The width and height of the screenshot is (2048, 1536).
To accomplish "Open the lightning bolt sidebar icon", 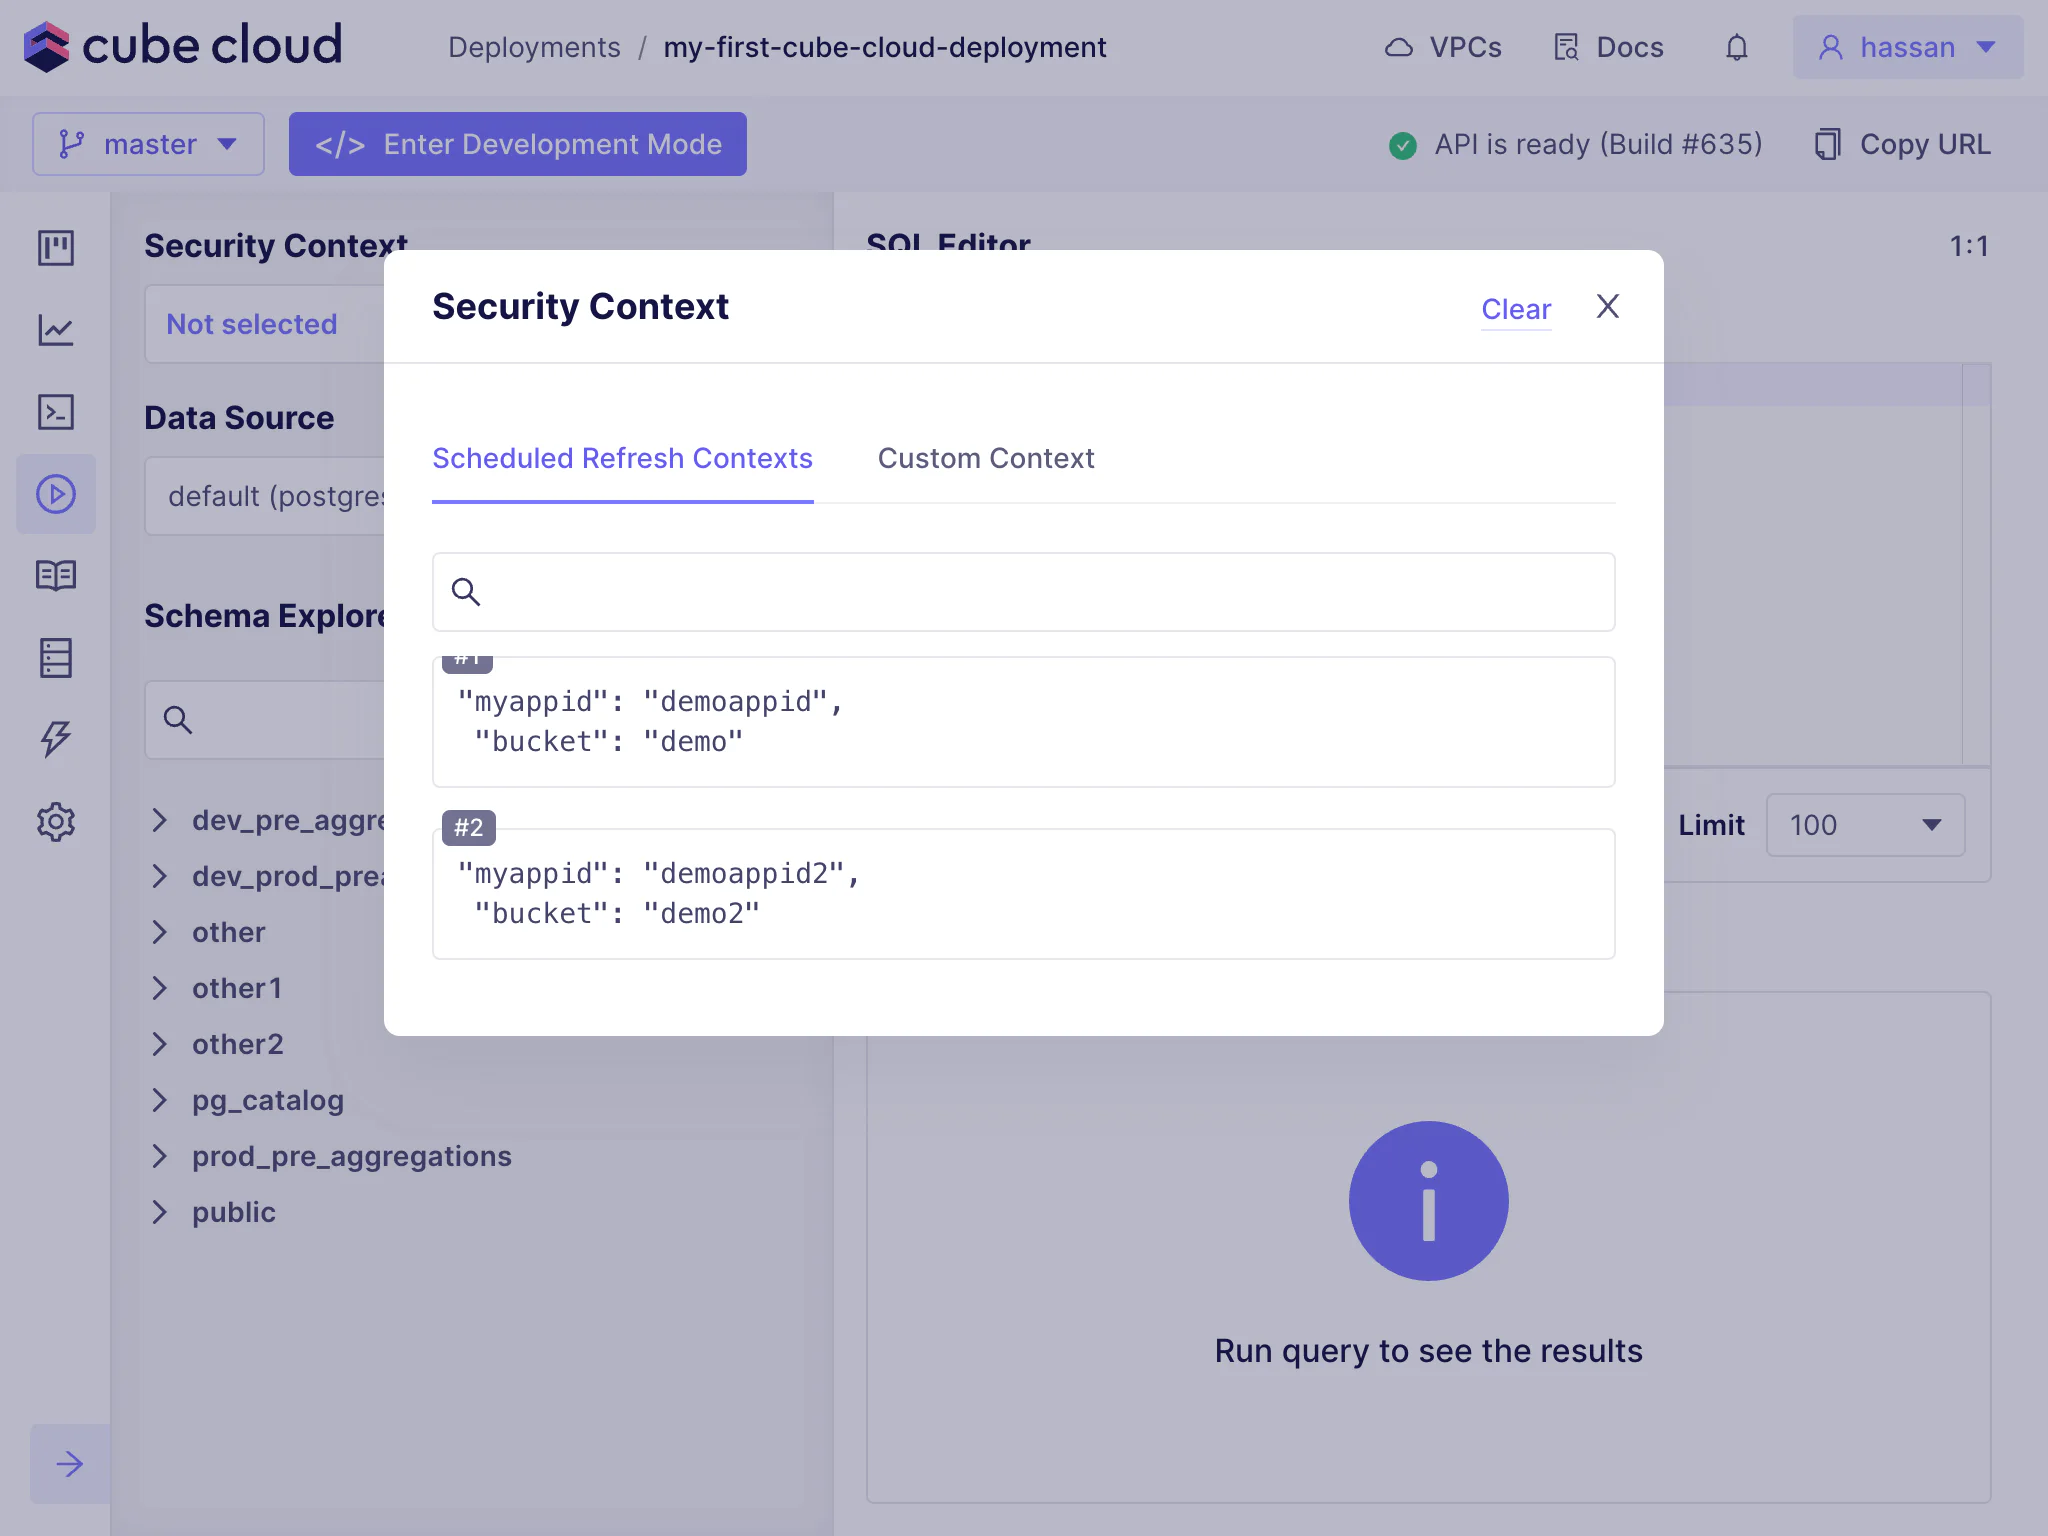I will (56, 739).
